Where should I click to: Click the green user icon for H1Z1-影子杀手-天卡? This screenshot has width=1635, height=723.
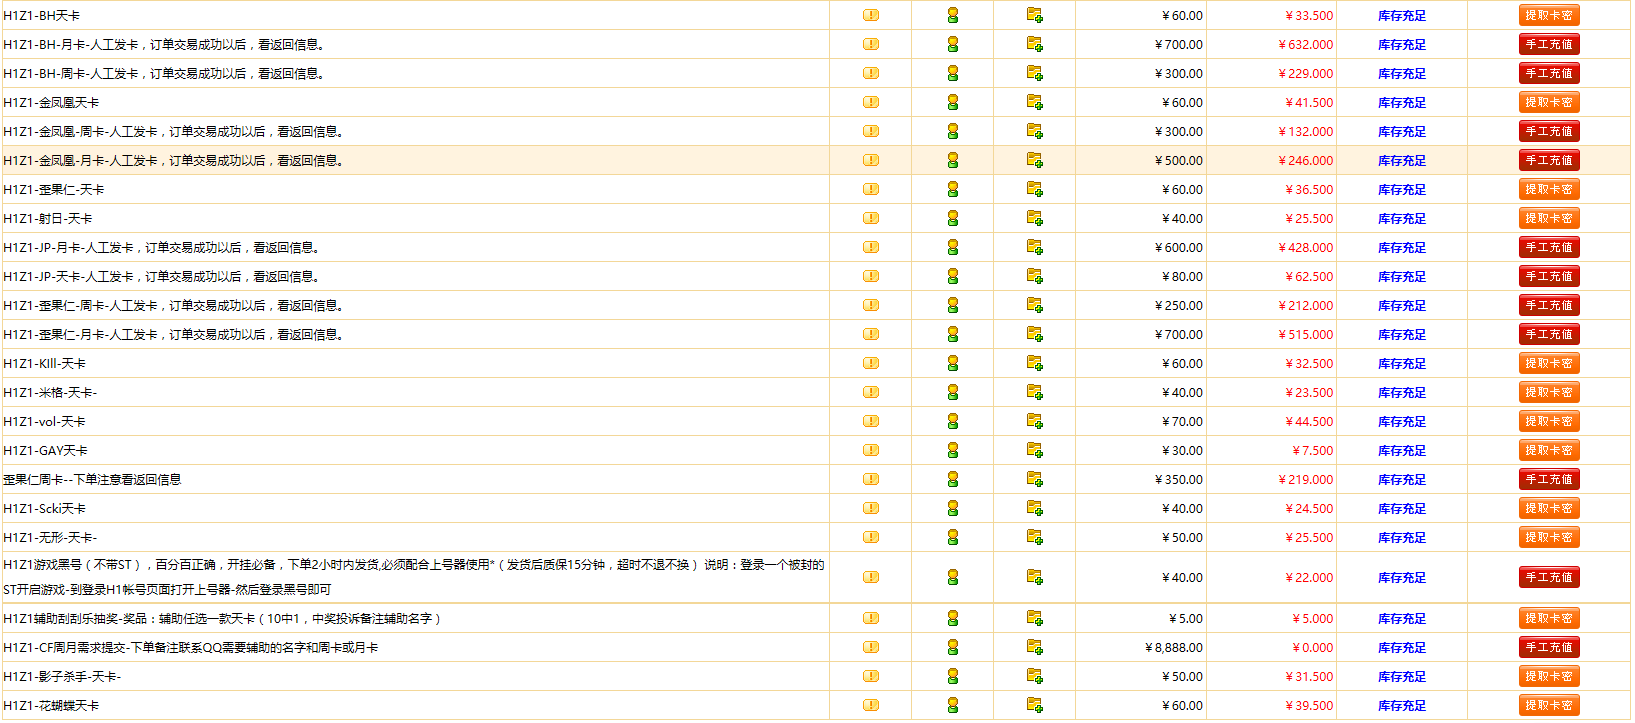coord(953,676)
